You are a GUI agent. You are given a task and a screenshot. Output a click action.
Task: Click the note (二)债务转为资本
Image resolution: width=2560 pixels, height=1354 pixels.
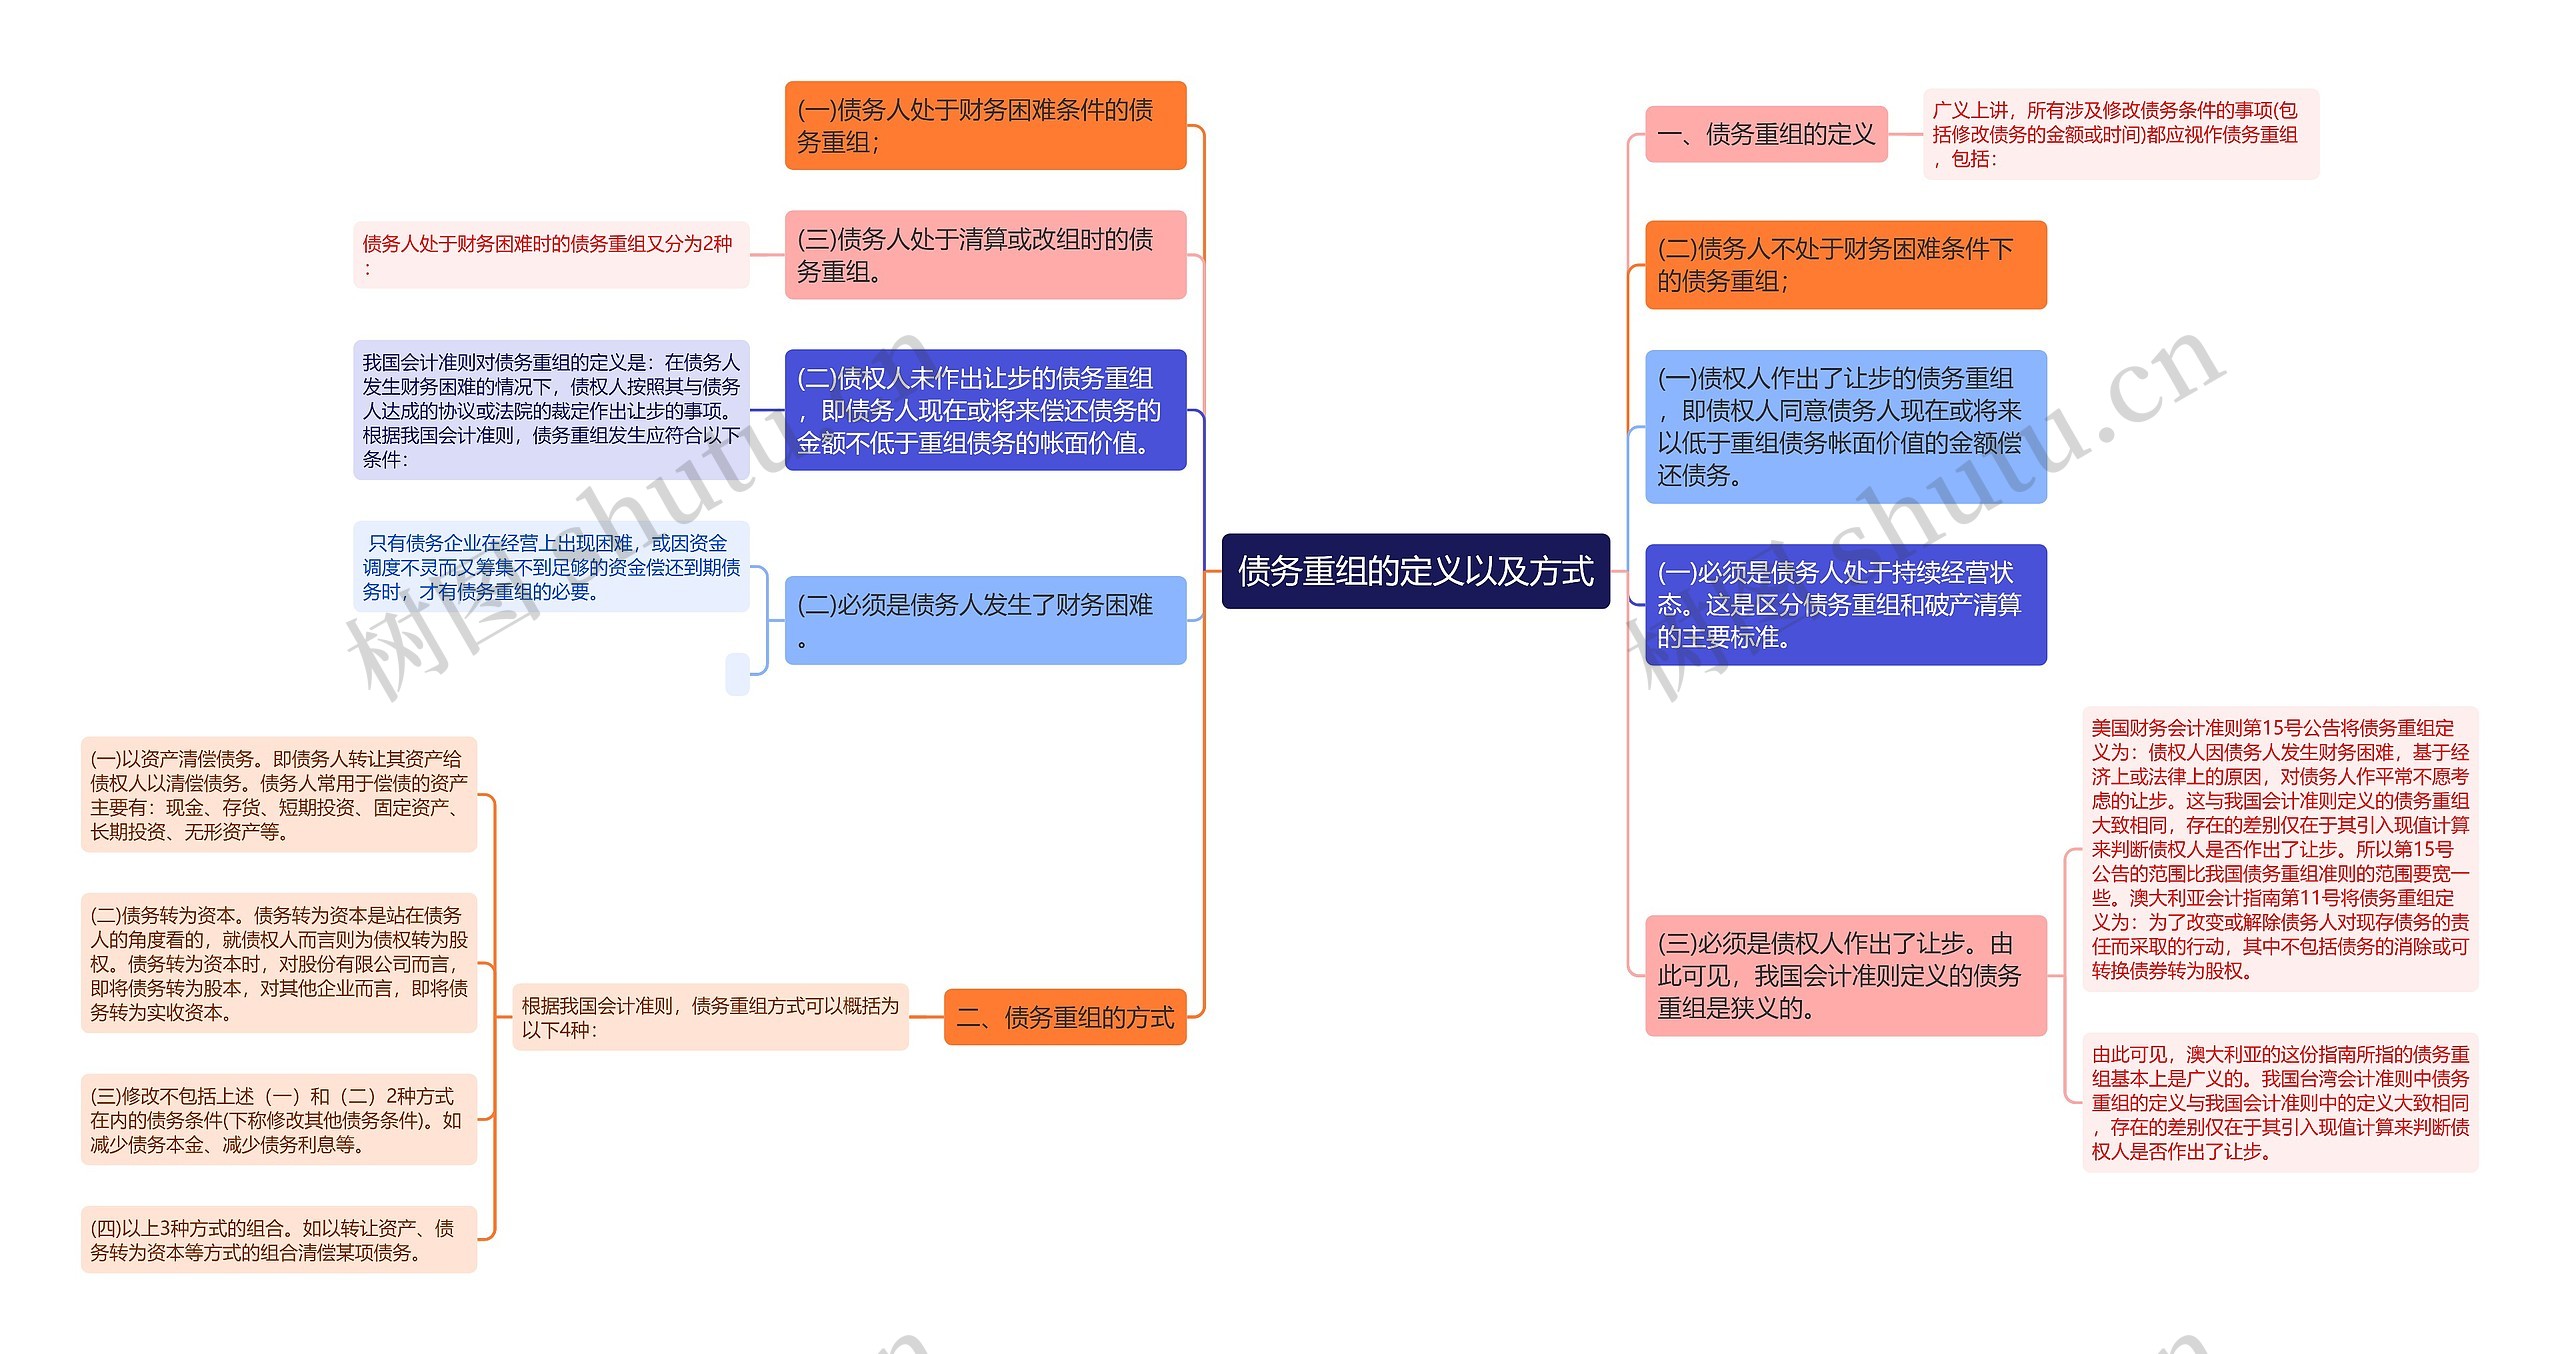point(279,963)
